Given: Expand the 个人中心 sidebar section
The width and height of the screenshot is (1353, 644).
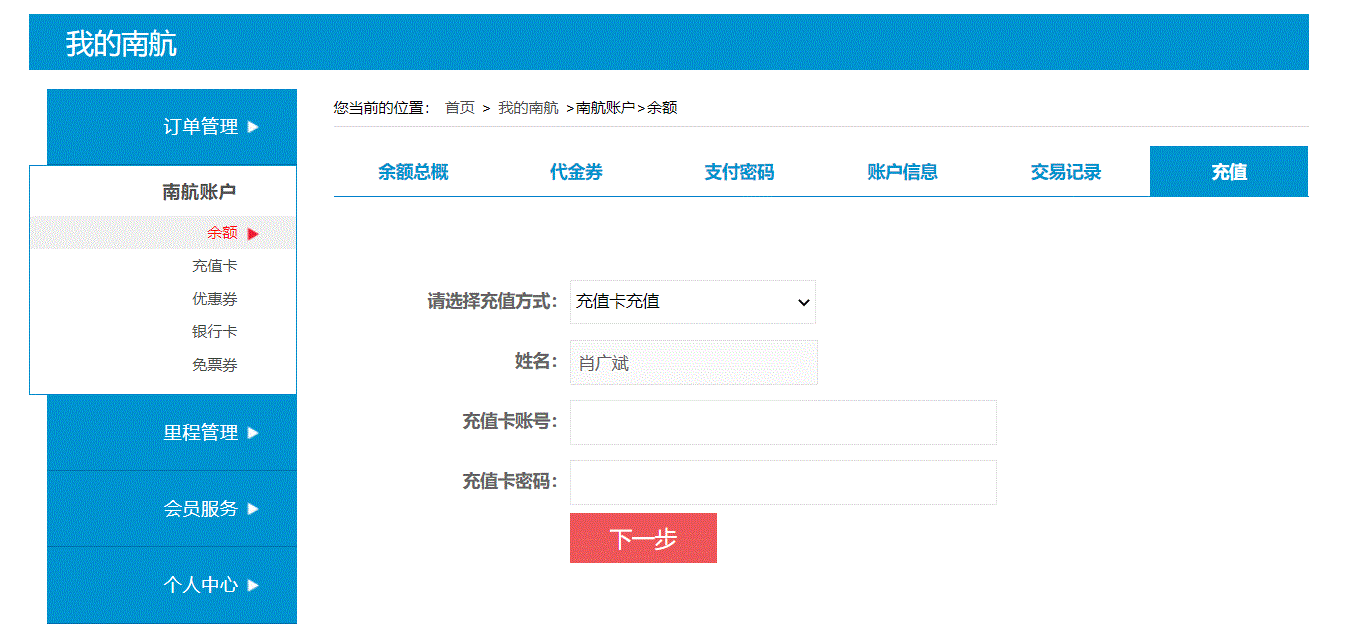Looking at the screenshot, I should (x=172, y=585).
